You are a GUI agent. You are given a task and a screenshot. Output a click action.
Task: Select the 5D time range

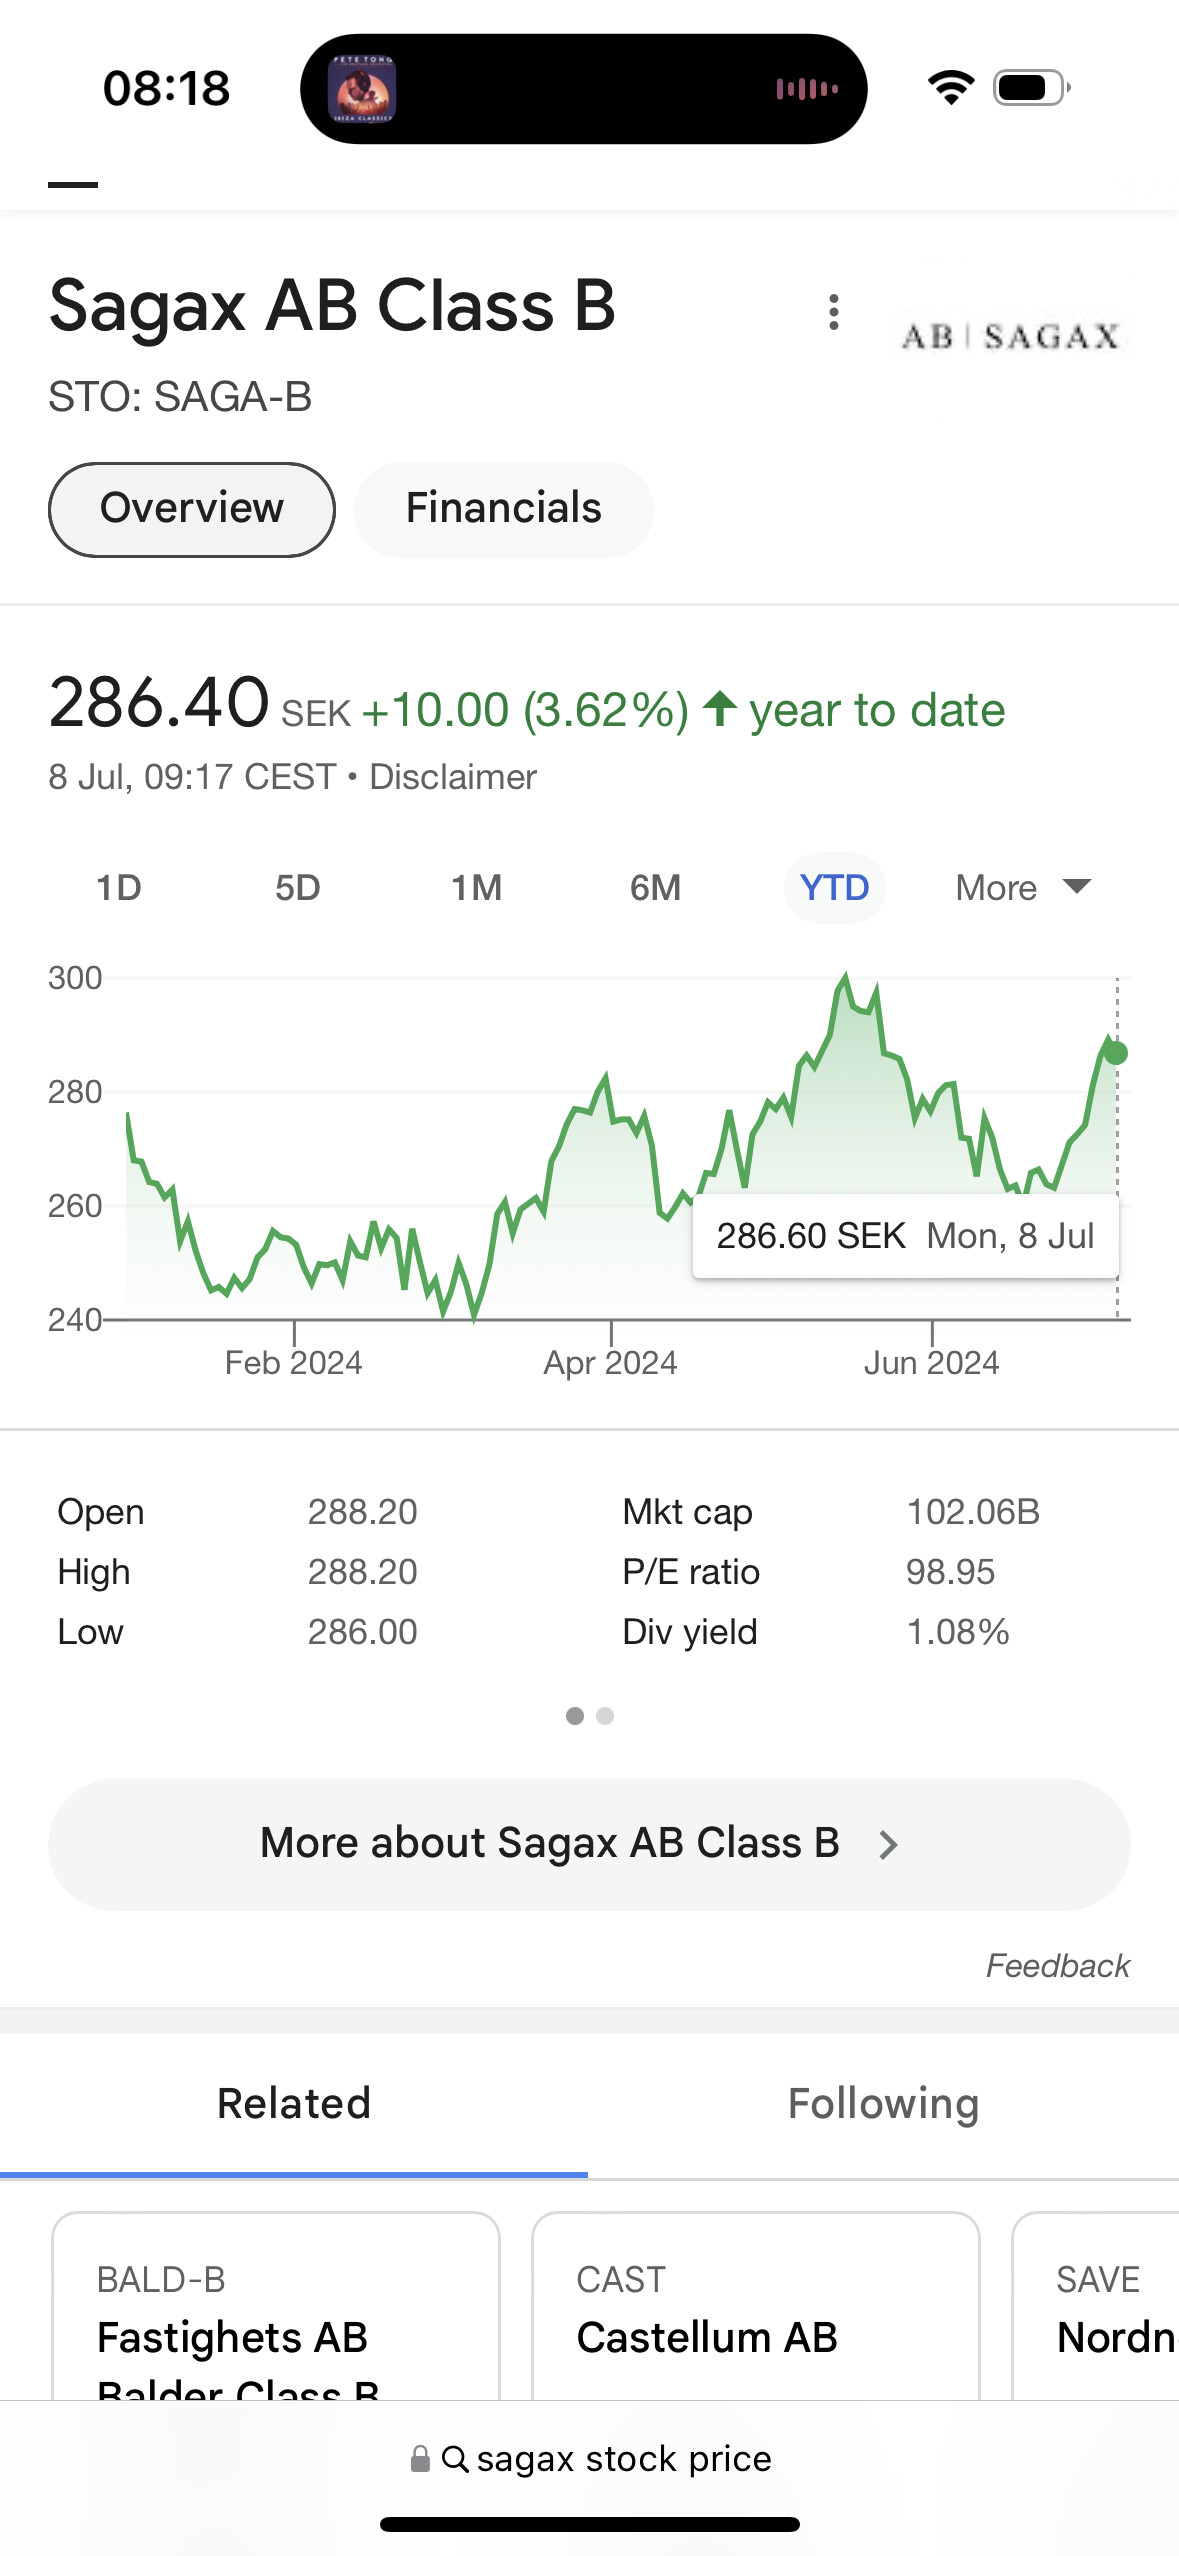tap(297, 888)
